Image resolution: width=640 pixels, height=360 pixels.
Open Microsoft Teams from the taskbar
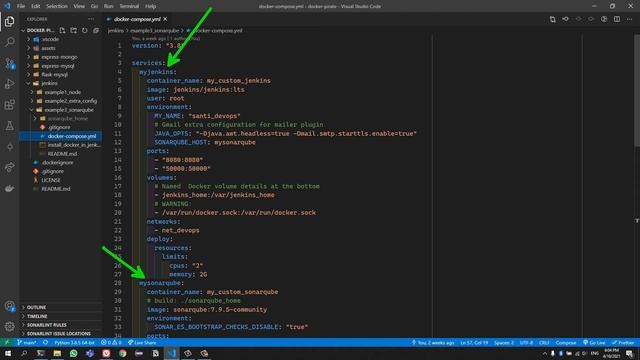click(x=90, y=353)
